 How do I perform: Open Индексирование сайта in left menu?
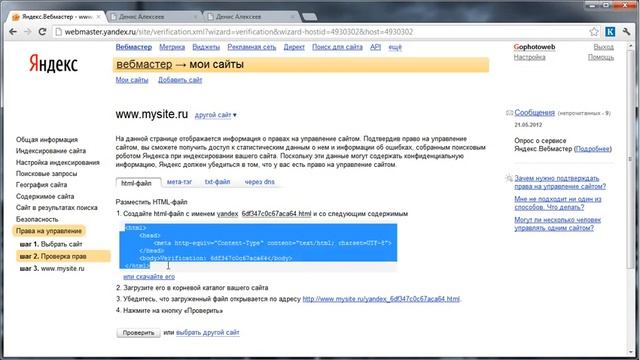(51, 151)
